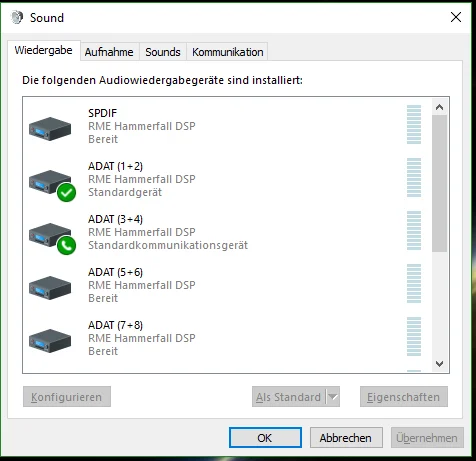Click the level meter next to ADAT (5+6)
Screen dimensions: 476x461
point(414,283)
